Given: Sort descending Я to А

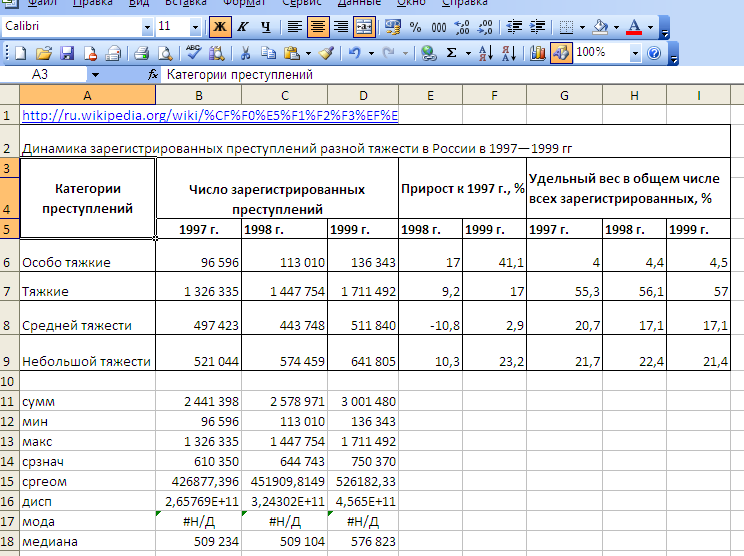Looking at the screenshot, I should click(509, 53).
